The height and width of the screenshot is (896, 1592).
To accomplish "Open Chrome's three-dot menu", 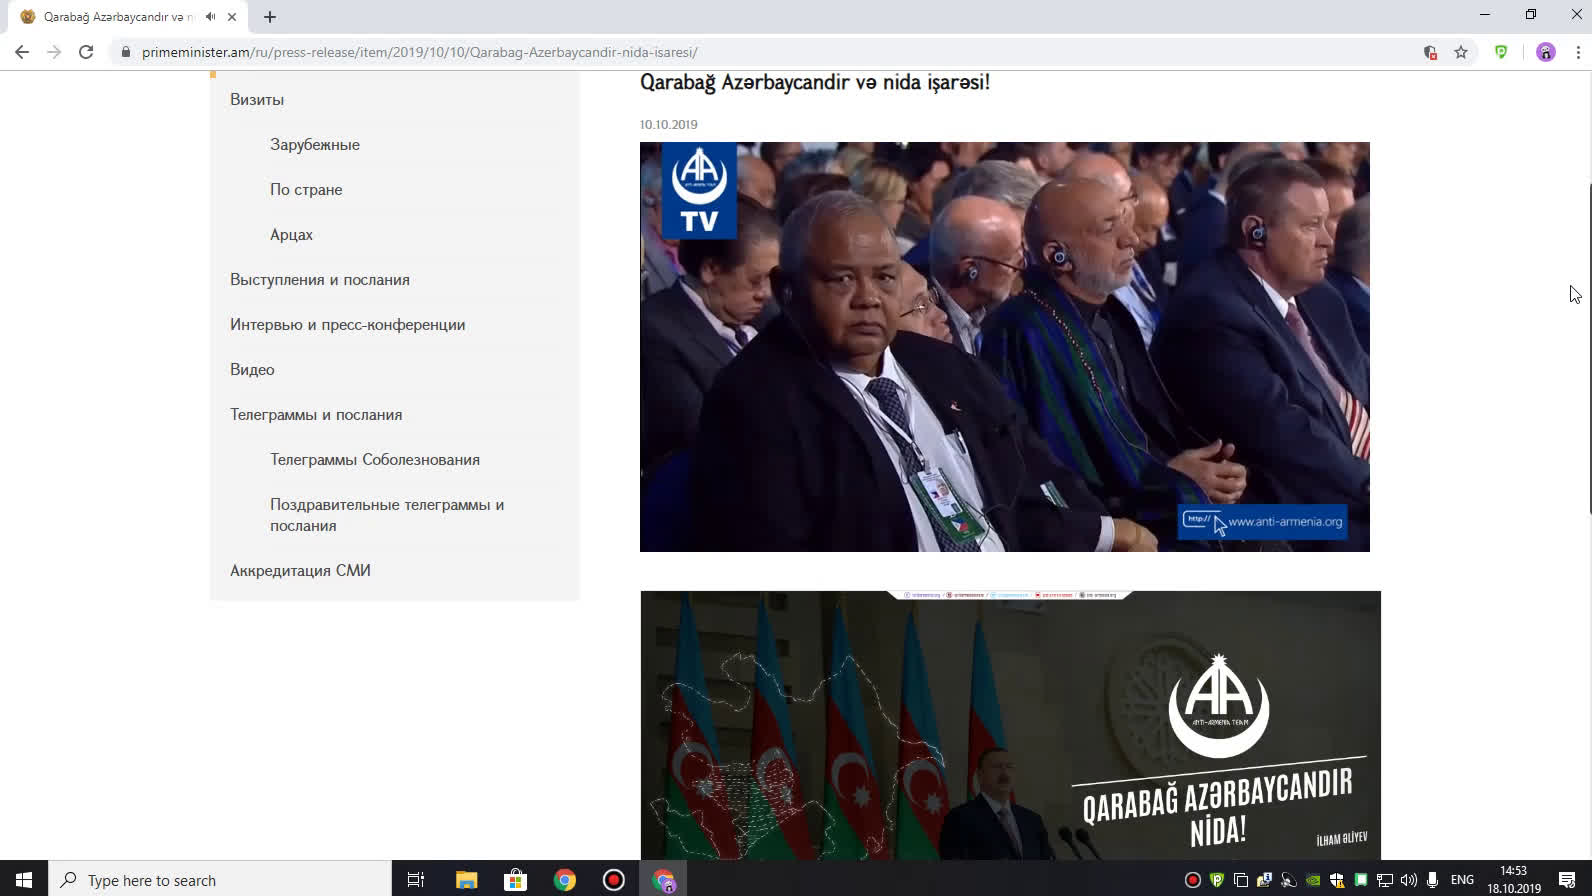I will click(x=1578, y=52).
